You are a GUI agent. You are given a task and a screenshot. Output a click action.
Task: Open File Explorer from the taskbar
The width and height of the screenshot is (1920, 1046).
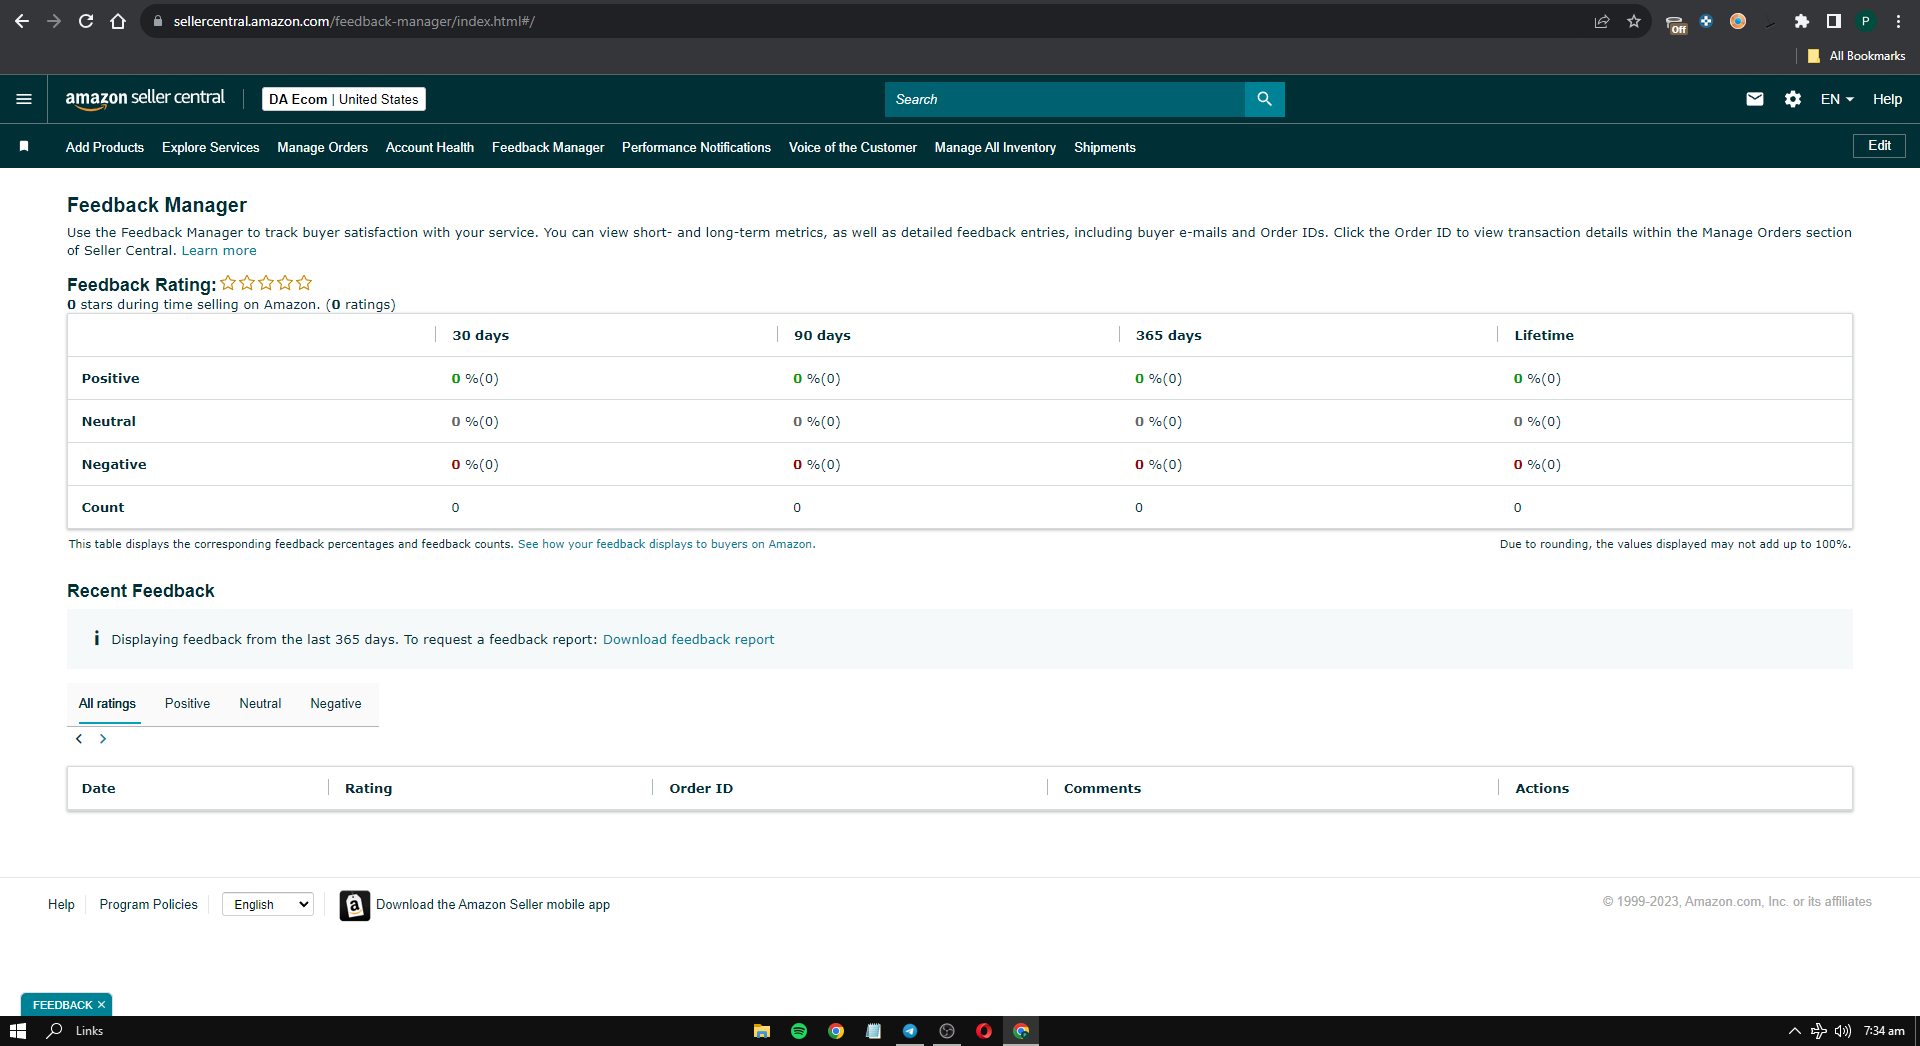click(762, 1031)
